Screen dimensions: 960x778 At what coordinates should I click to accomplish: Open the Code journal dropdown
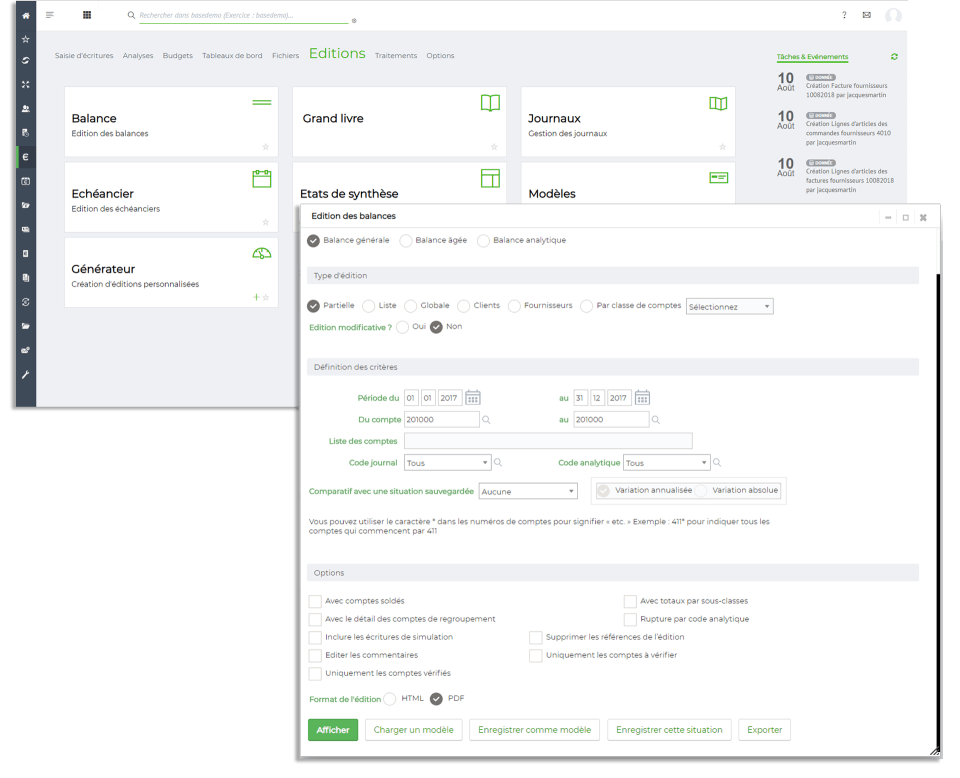448,463
